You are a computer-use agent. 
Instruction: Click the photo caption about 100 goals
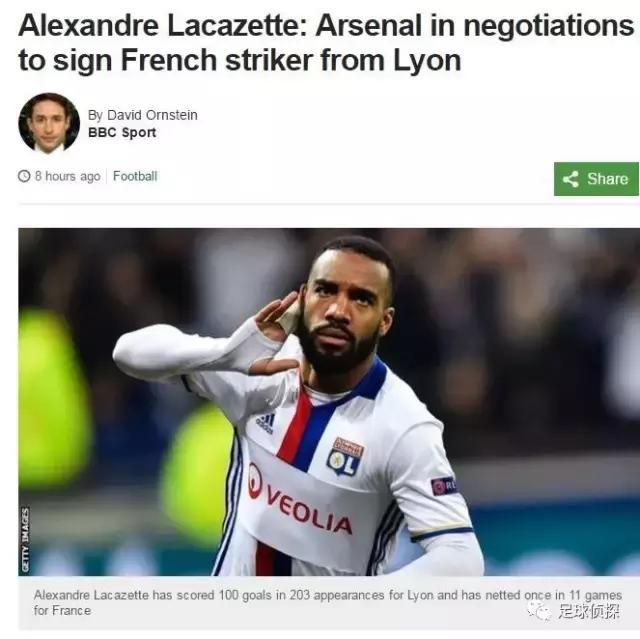pos(328,603)
